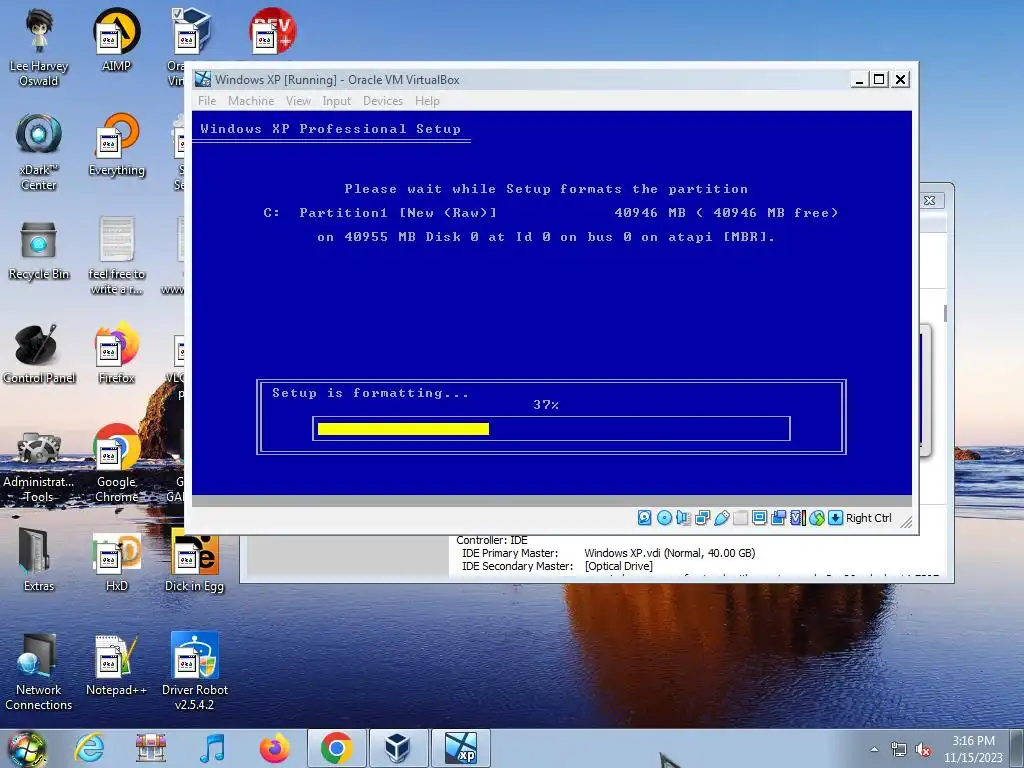Select the HxD desktop shortcut
Viewport: 1024px width, 768px height.
116,561
